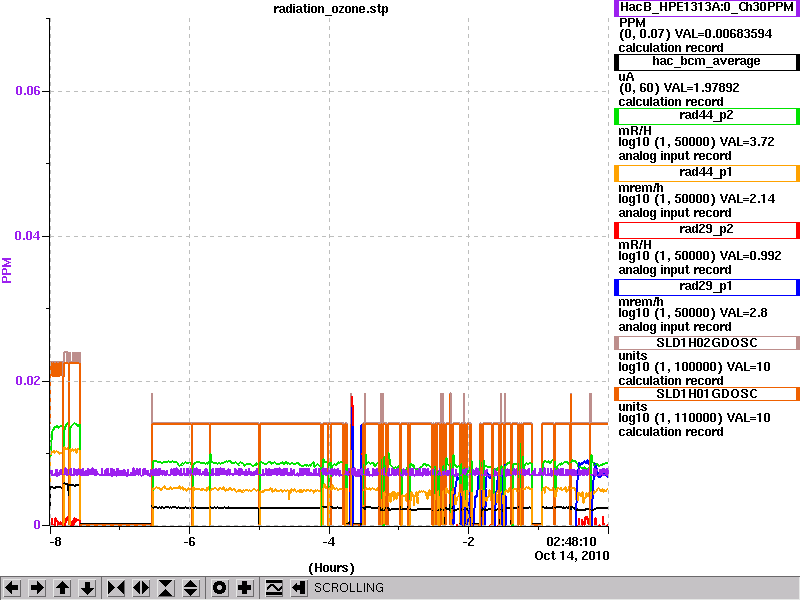The width and height of the screenshot is (800, 600).
Task: Click the VAL=3.72 readout for rad44_p2
Action: 747,142
